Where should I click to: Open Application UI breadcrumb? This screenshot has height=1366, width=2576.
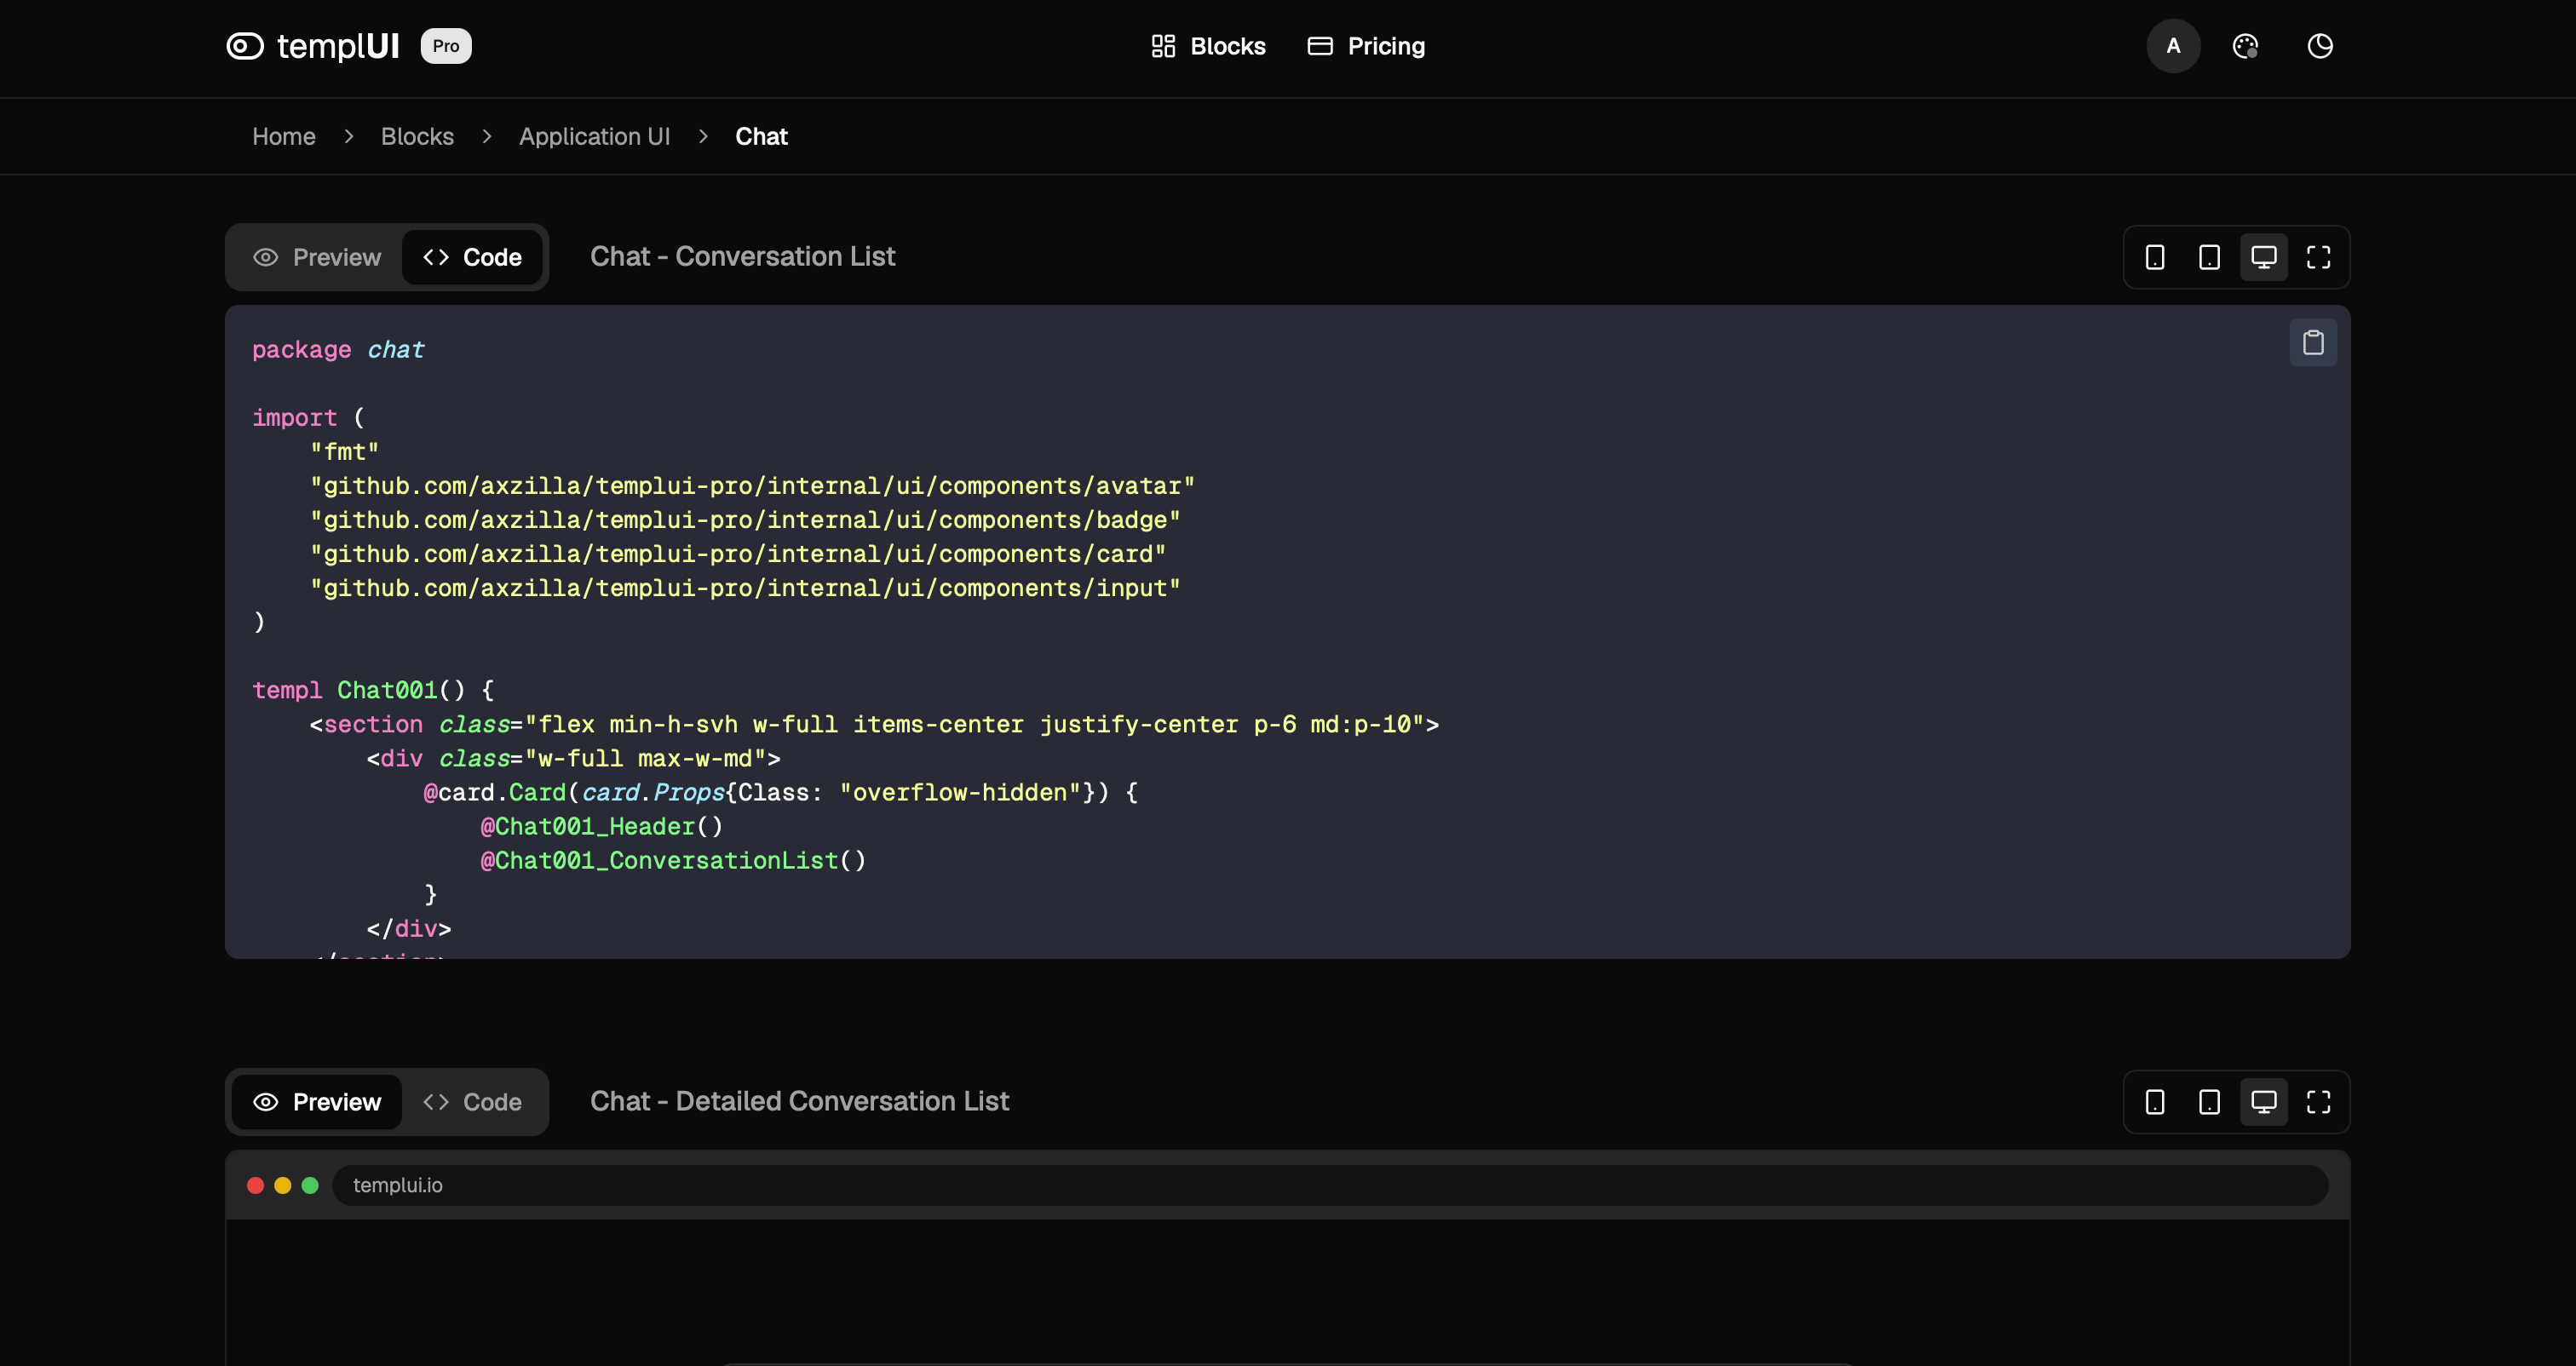(x=594, y=137)
